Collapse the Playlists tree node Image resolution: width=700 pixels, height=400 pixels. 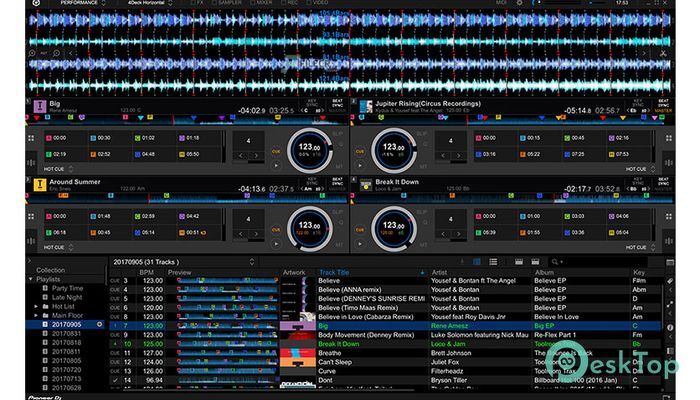pyautogui.click(x=31, y=279)
